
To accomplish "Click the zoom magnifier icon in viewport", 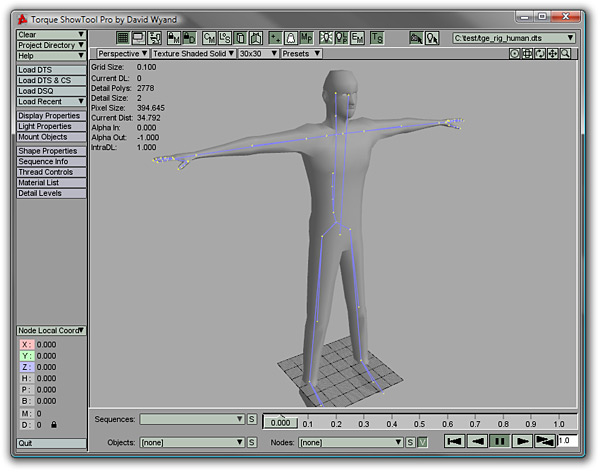I will coord(566,54).
